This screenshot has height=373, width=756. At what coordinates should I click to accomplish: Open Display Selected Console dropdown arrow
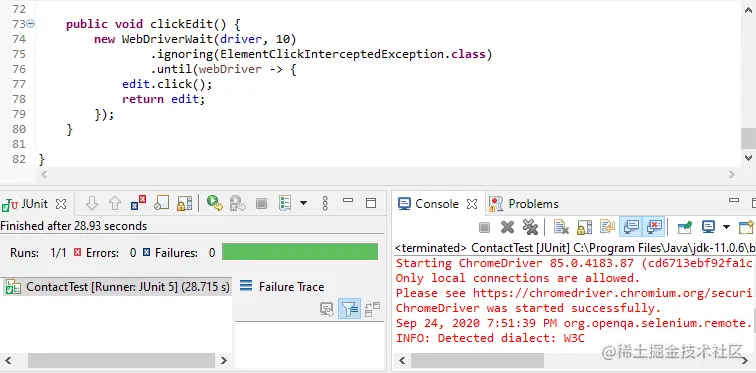click(x=726, y=226)
